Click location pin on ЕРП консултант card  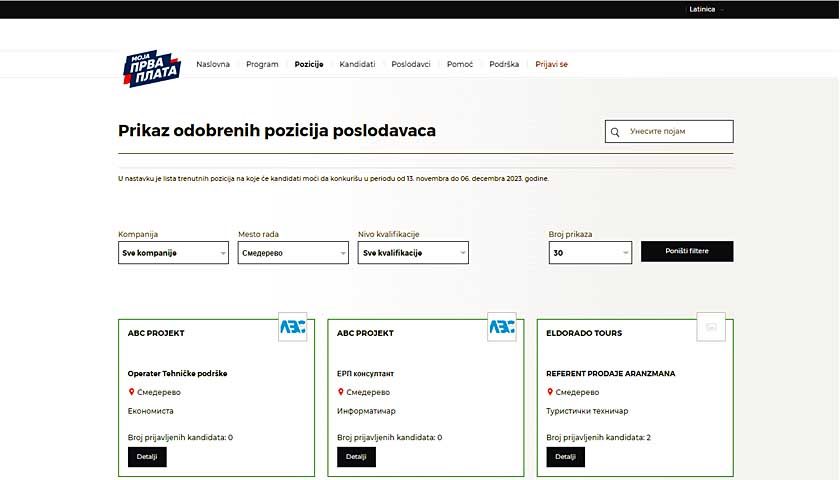coord(340,392)
